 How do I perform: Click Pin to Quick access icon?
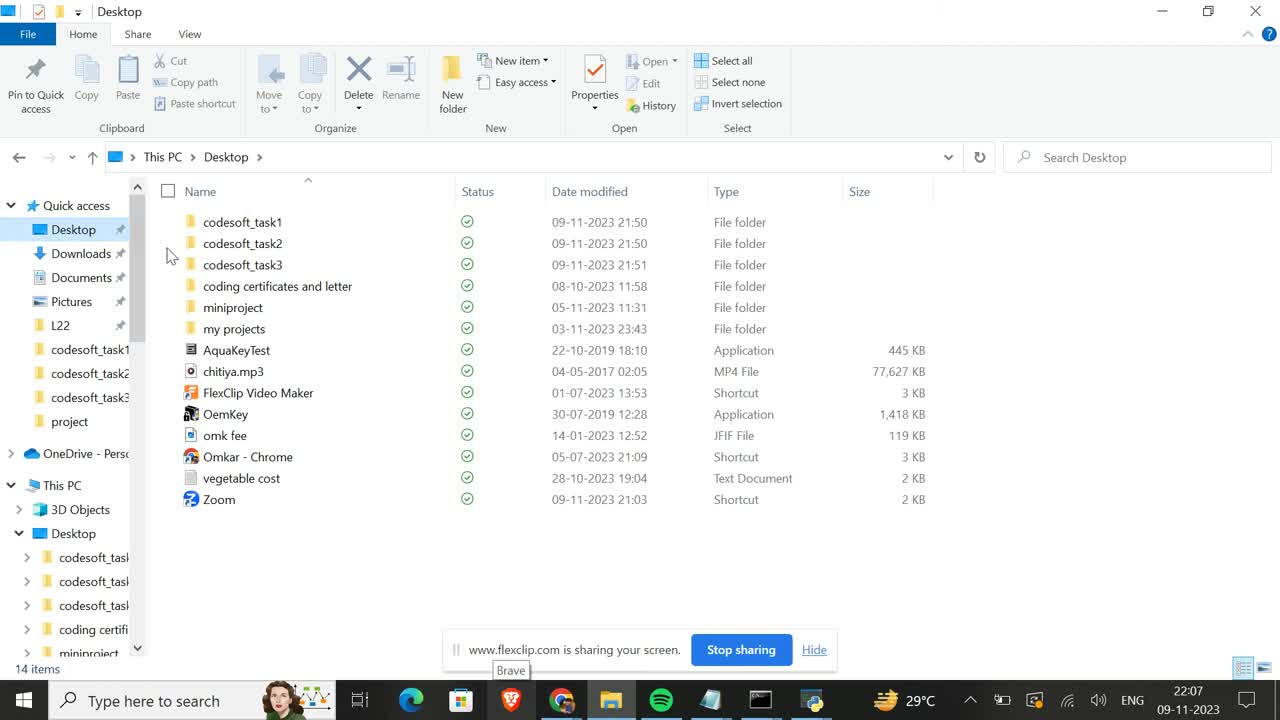(36, 70)
